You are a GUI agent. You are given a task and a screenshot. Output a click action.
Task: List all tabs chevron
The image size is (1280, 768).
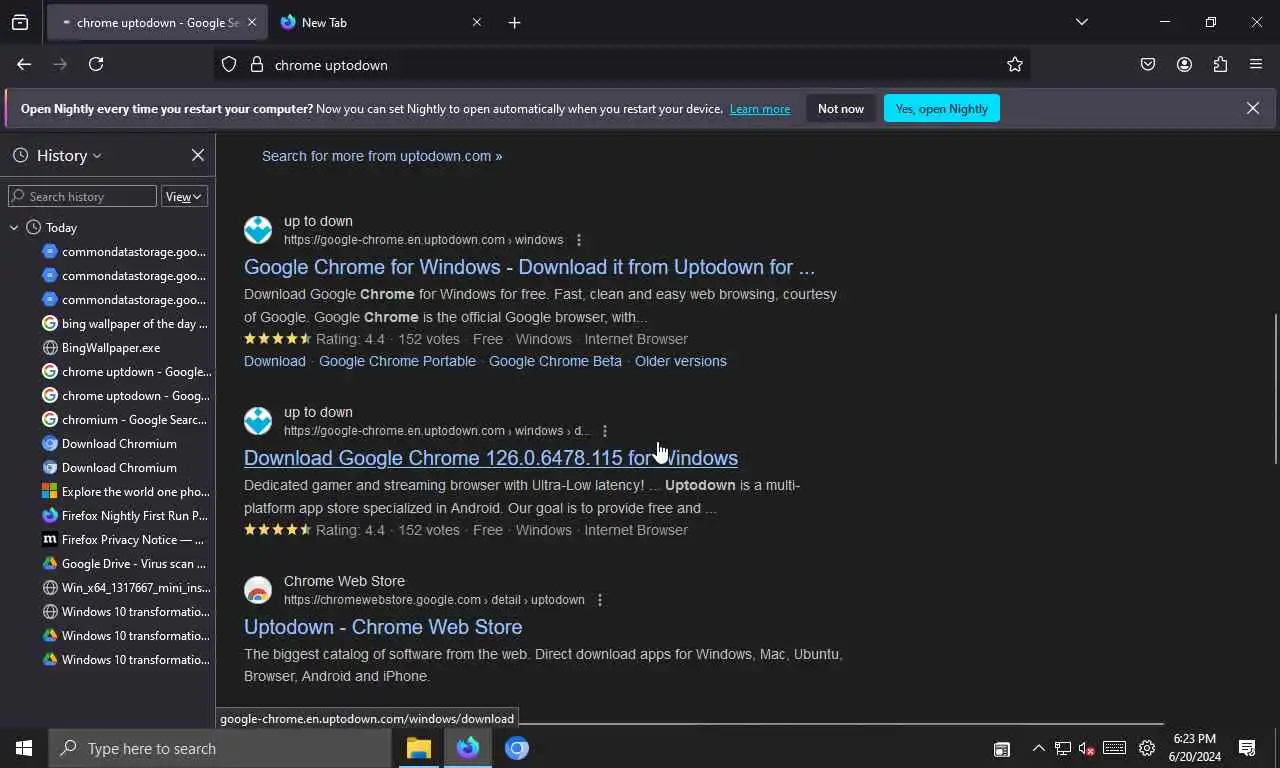pyautogui.click(x=1082, y=22)
